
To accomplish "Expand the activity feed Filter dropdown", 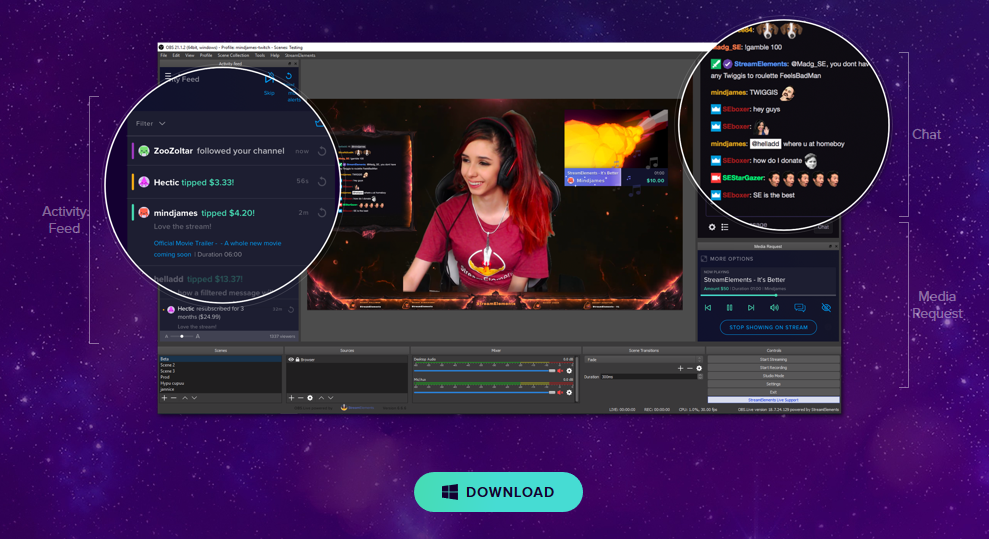I will [151, 124].
